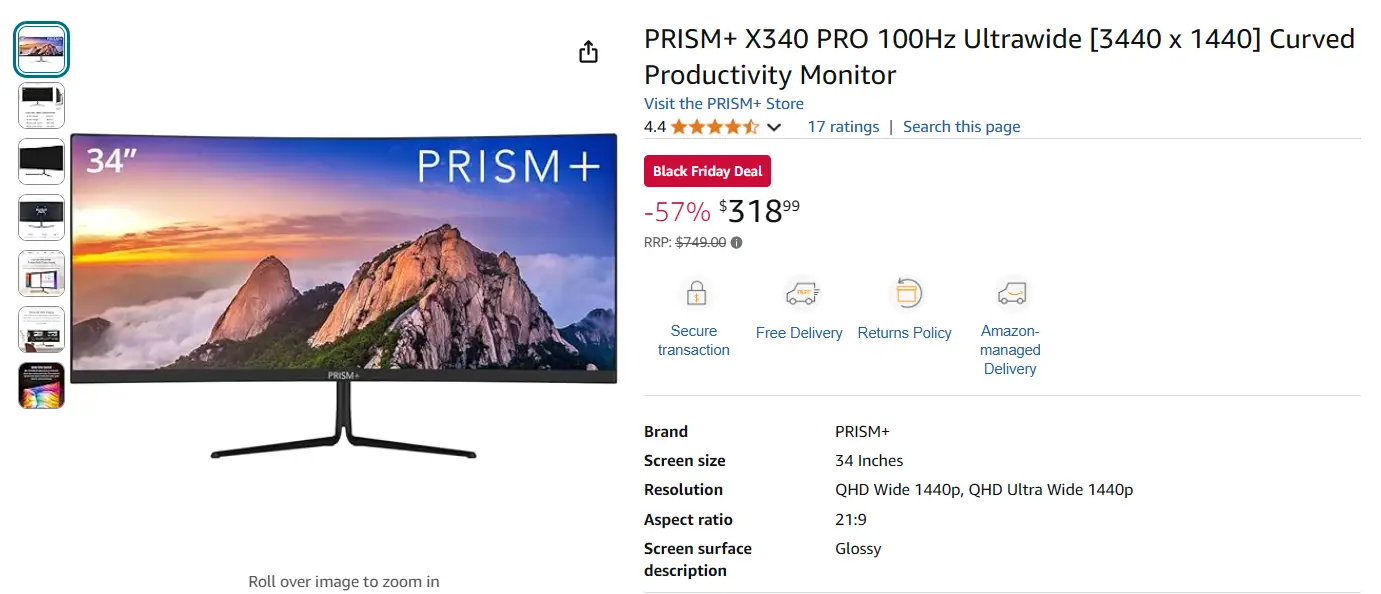Open the RRP price info icon

[x=736, y=242]
